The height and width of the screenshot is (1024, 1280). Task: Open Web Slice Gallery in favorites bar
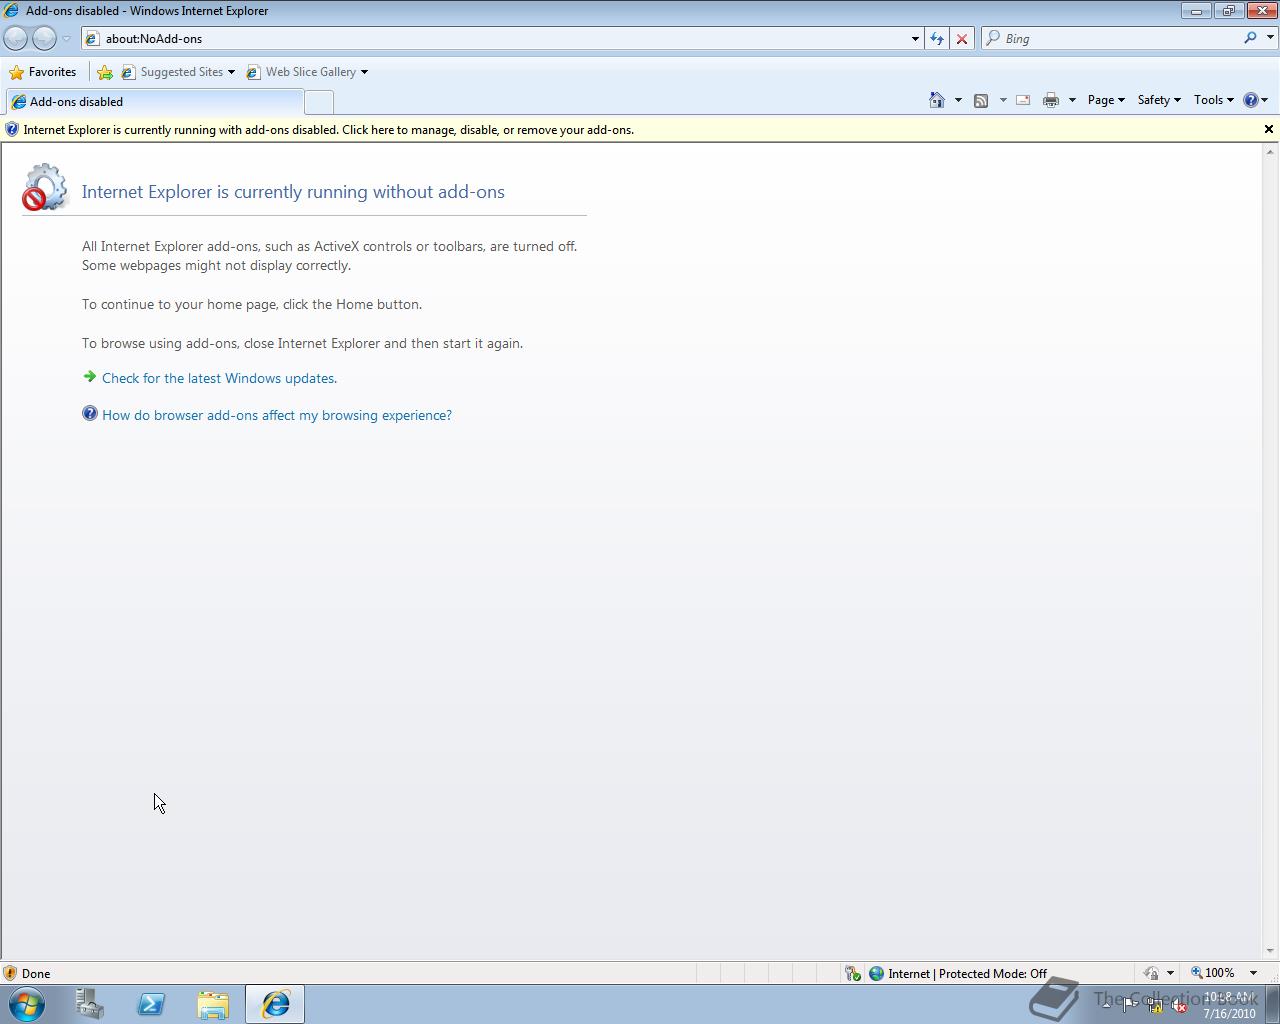point(307,72)
